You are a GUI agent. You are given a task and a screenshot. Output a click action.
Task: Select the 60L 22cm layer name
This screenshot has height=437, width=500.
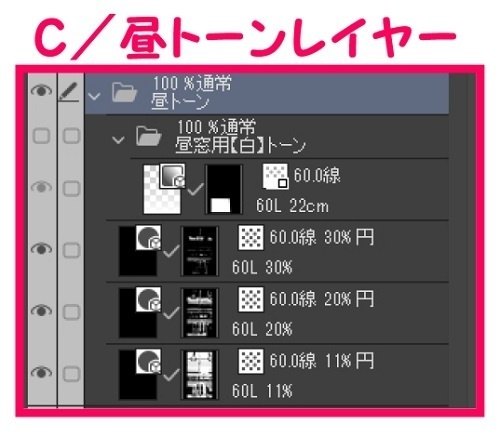coord(292,206)
